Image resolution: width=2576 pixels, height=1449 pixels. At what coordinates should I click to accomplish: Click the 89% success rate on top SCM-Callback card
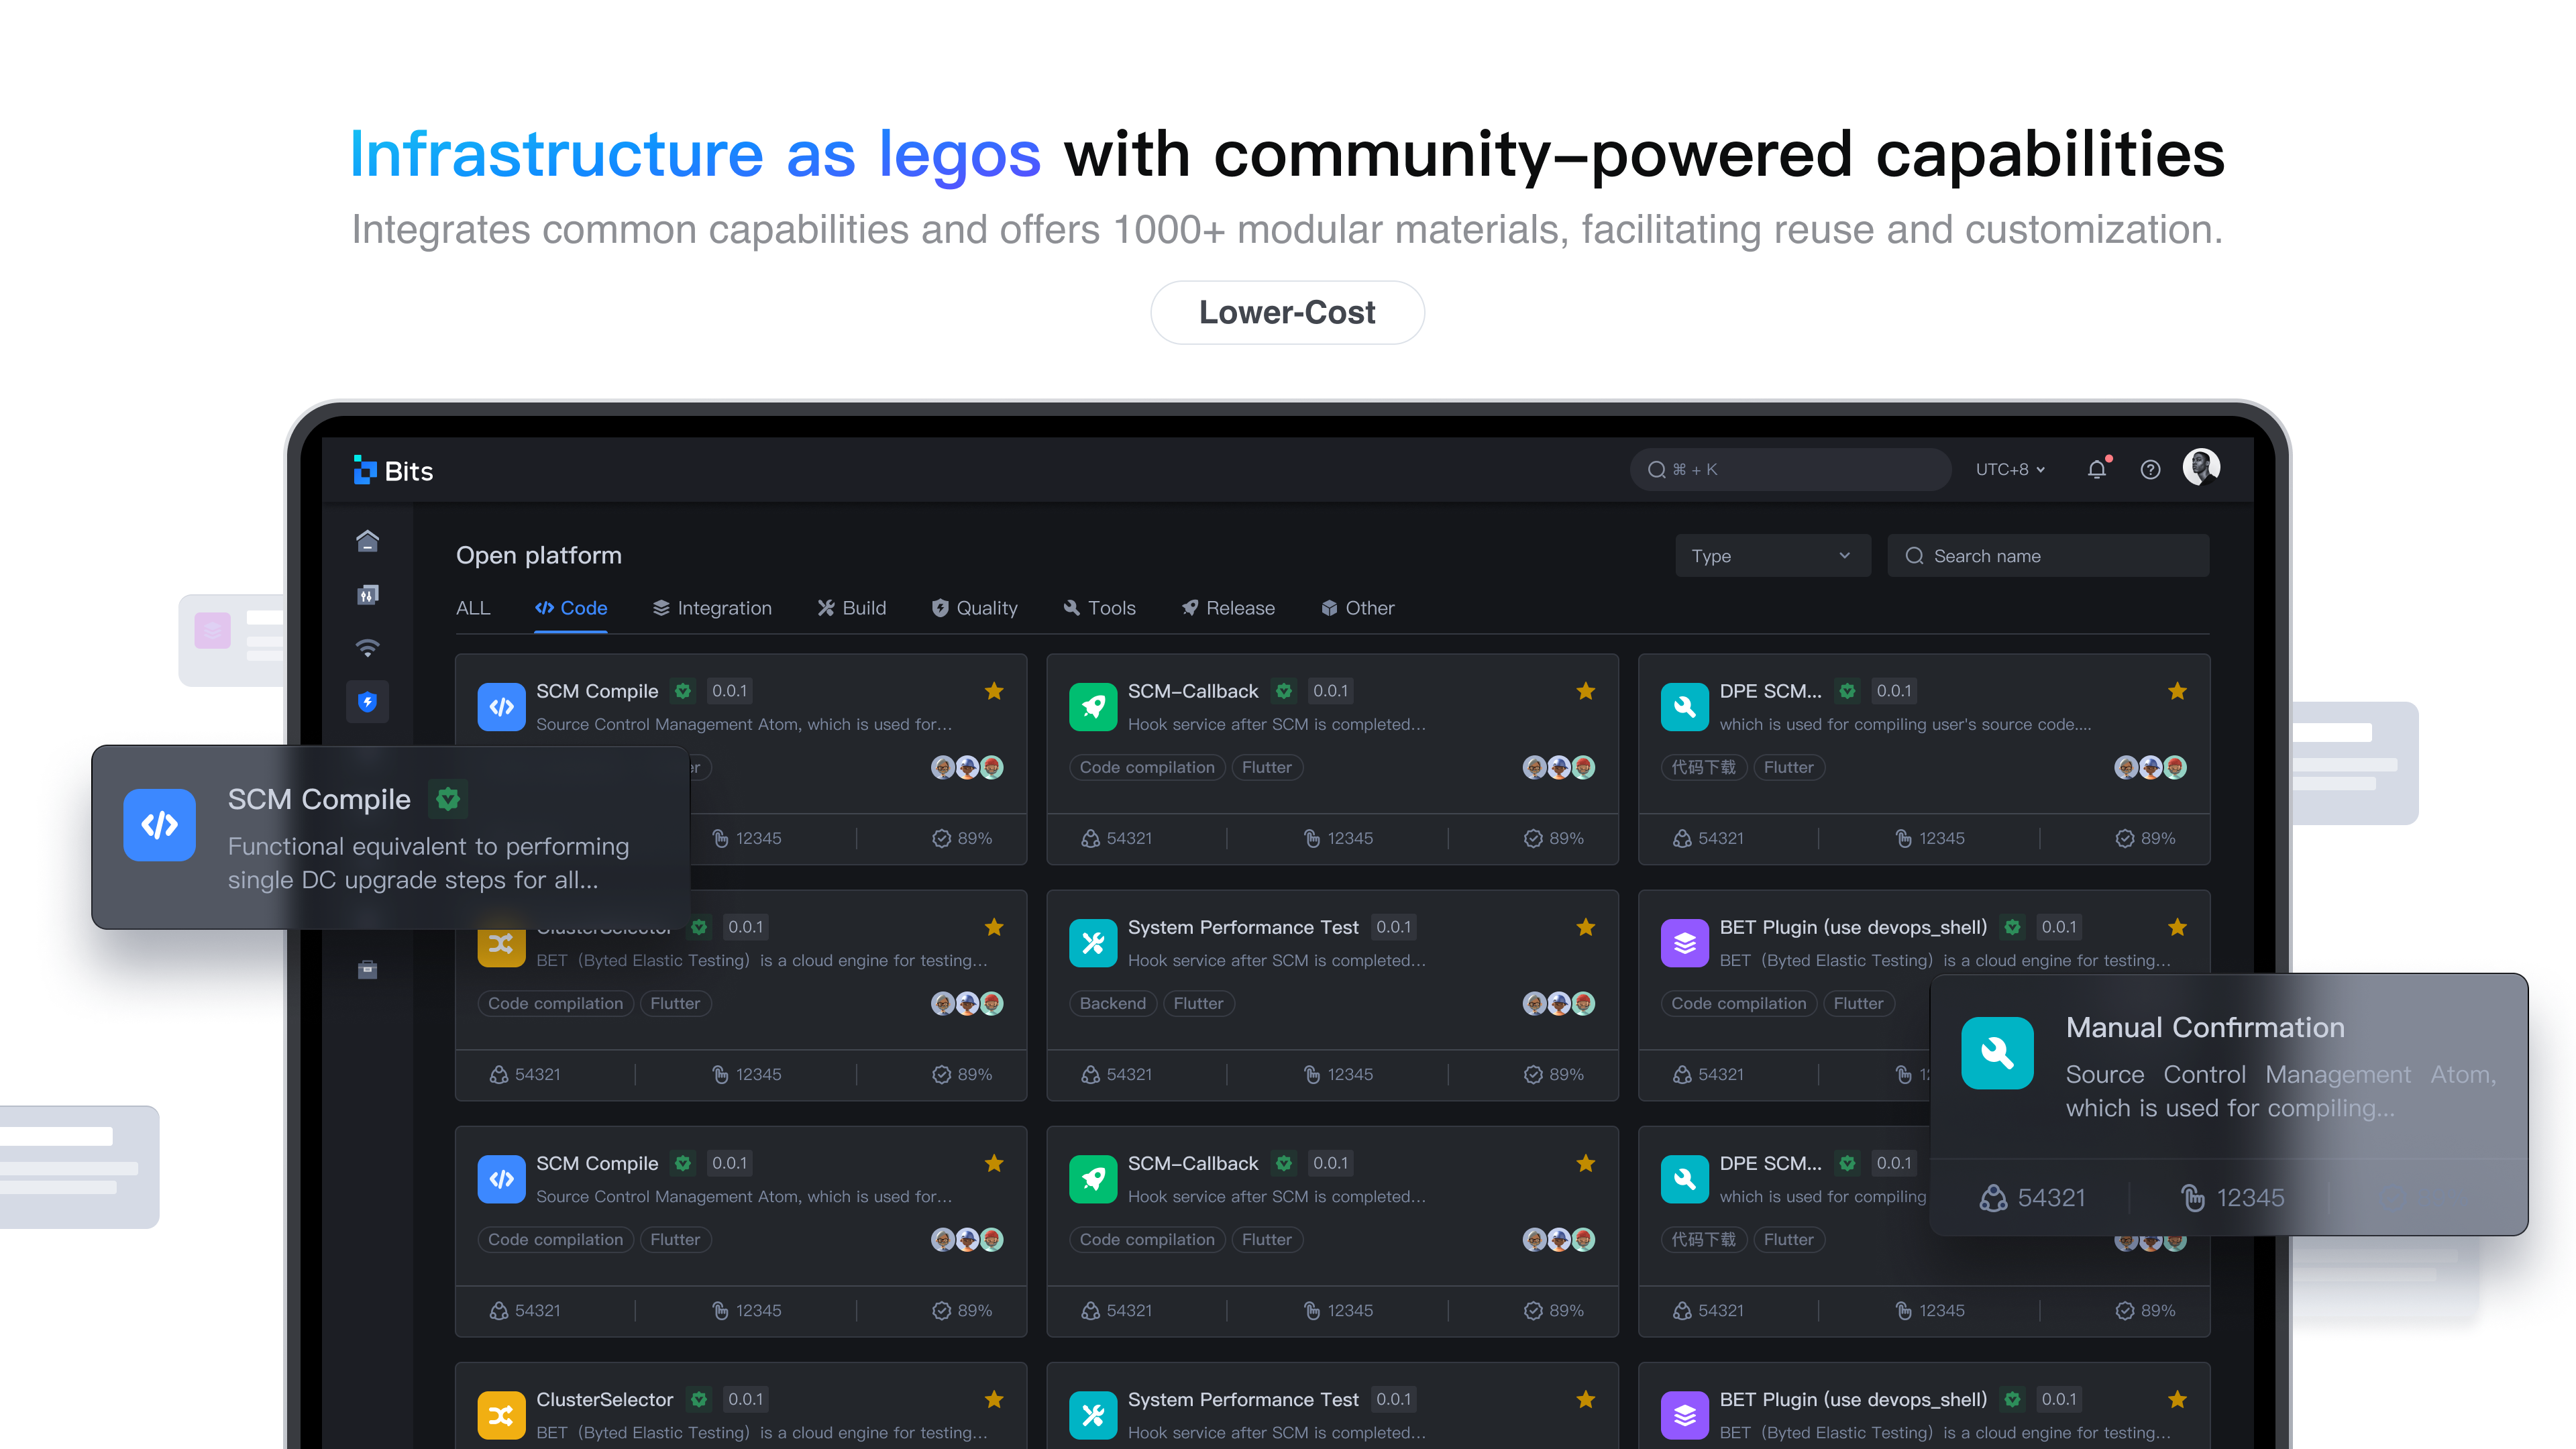click(x=1554, y=838)
